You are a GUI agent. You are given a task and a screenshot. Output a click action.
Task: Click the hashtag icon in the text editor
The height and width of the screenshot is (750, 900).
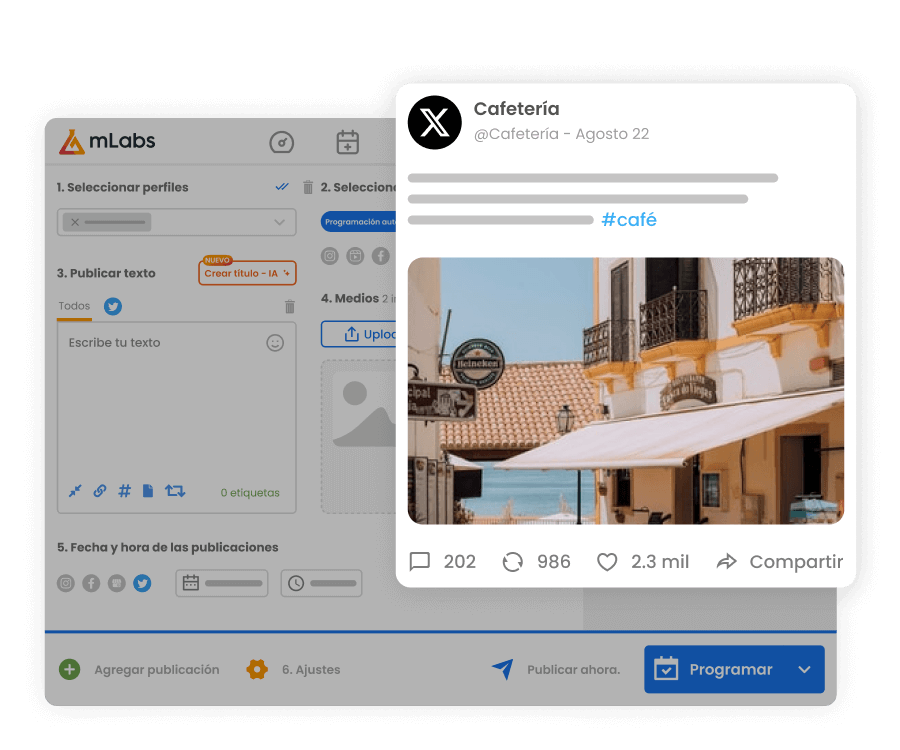[123, 492]
